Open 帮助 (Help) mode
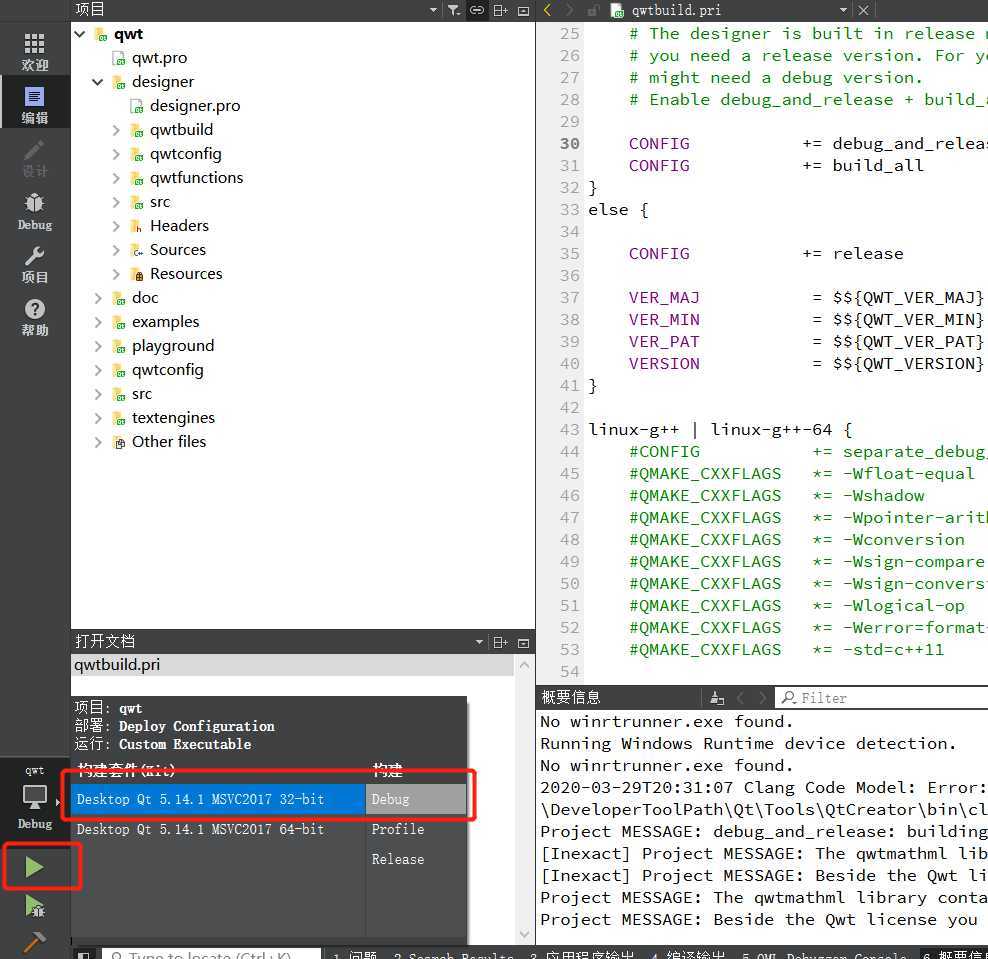988x959 pixels. tap(35, 318)
